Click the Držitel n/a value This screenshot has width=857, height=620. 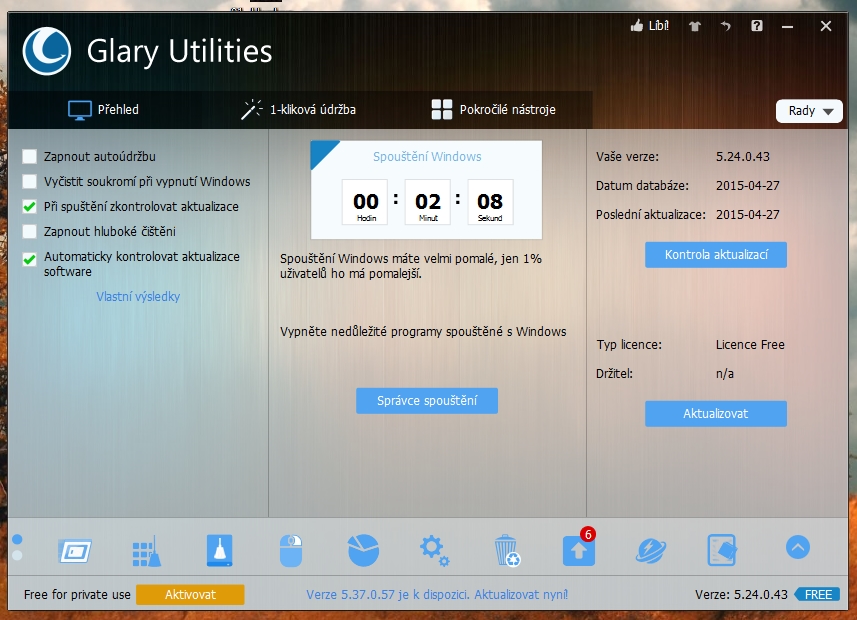click(x=725, y=374)
